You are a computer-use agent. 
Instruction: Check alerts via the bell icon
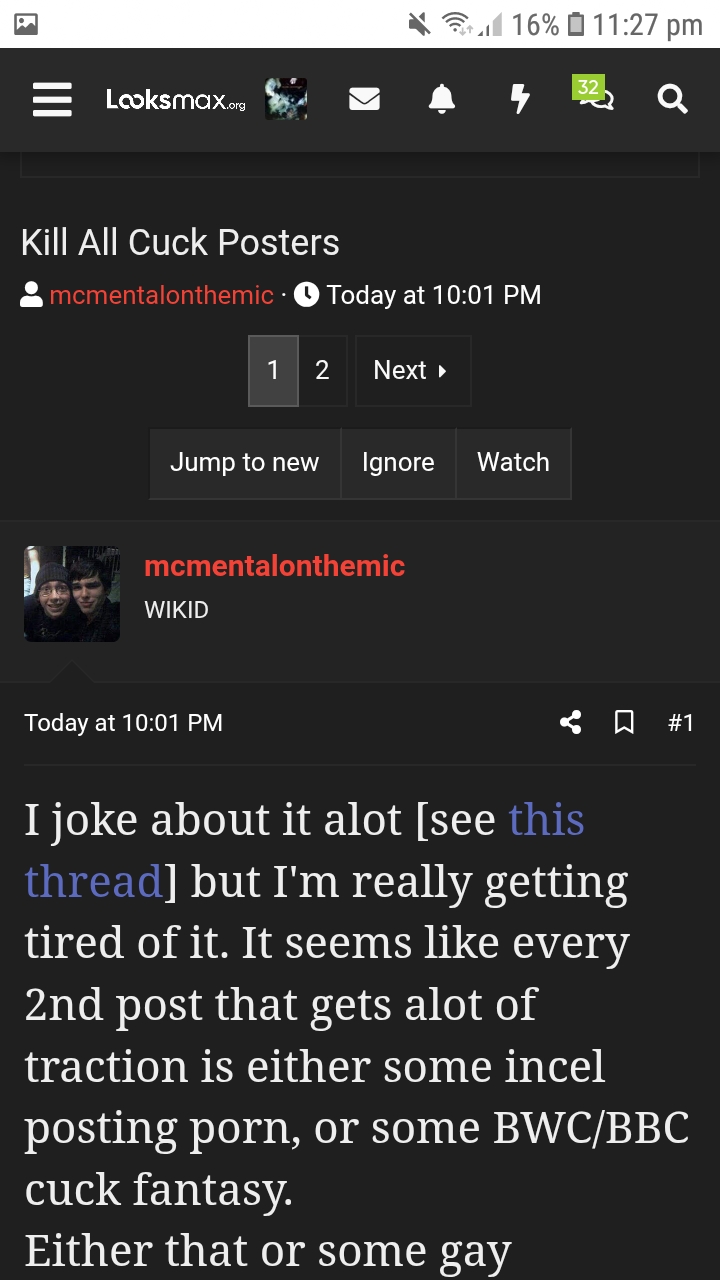(x=441, y=99)
